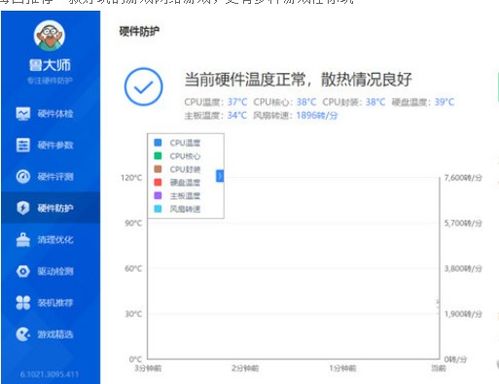Open 硬件参数 via its list icon
This screenshot has height=384, width=499.
(23, 145)
